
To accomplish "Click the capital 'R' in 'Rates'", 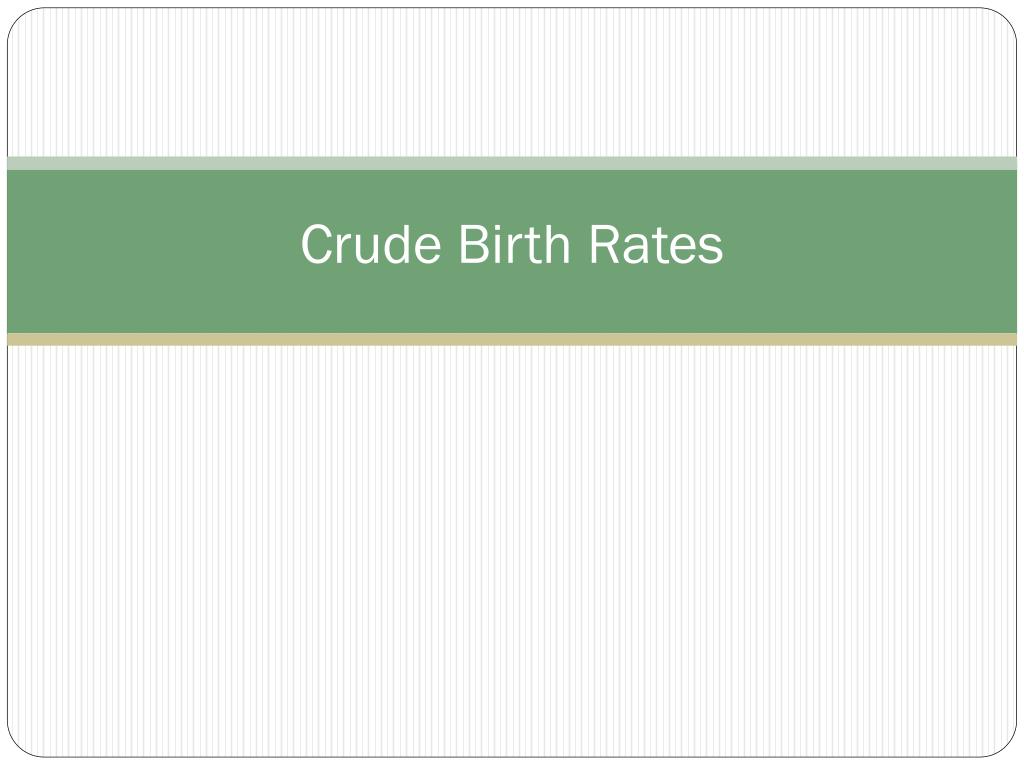I will (605, 244).
